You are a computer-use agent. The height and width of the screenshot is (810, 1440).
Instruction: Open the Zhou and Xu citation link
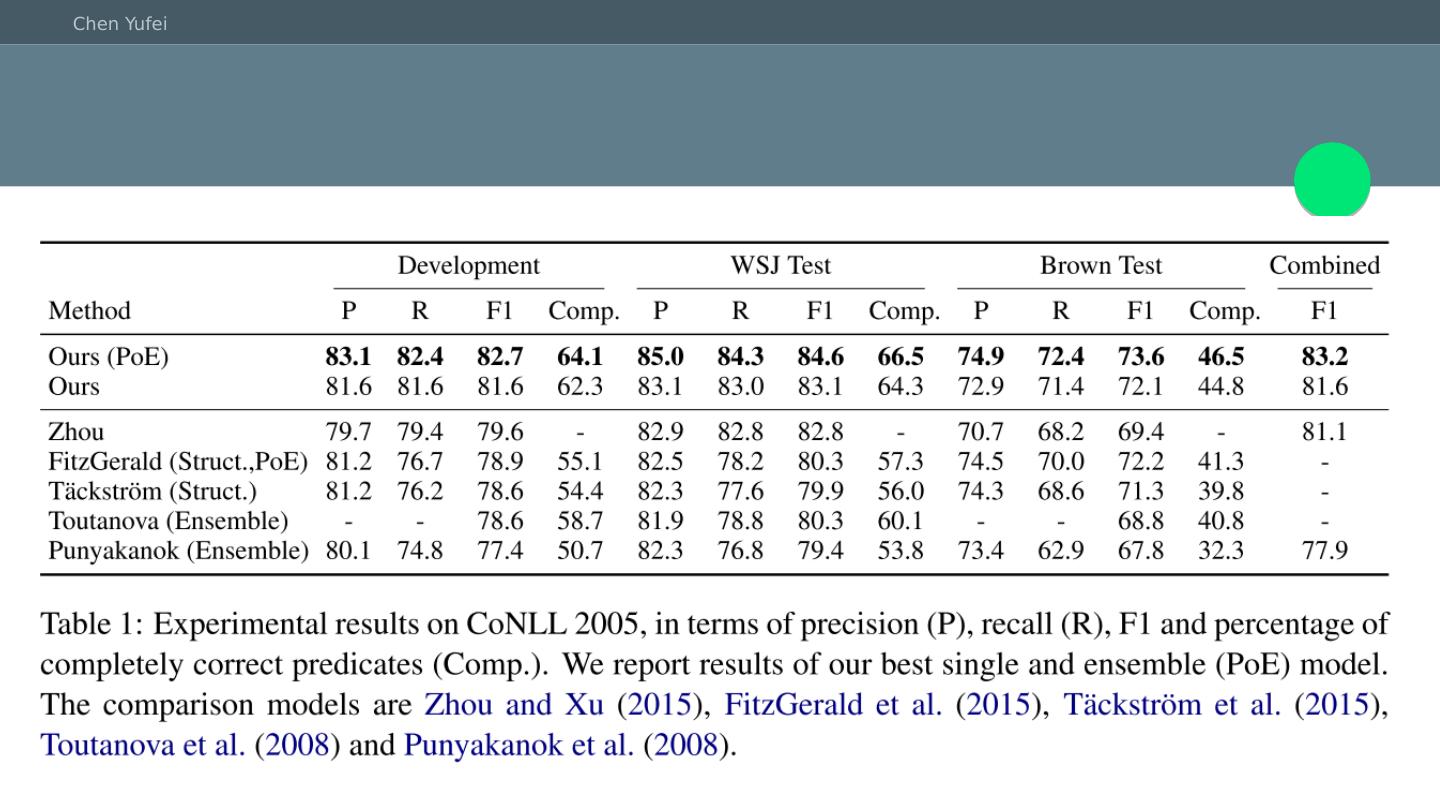click(514, 704)
